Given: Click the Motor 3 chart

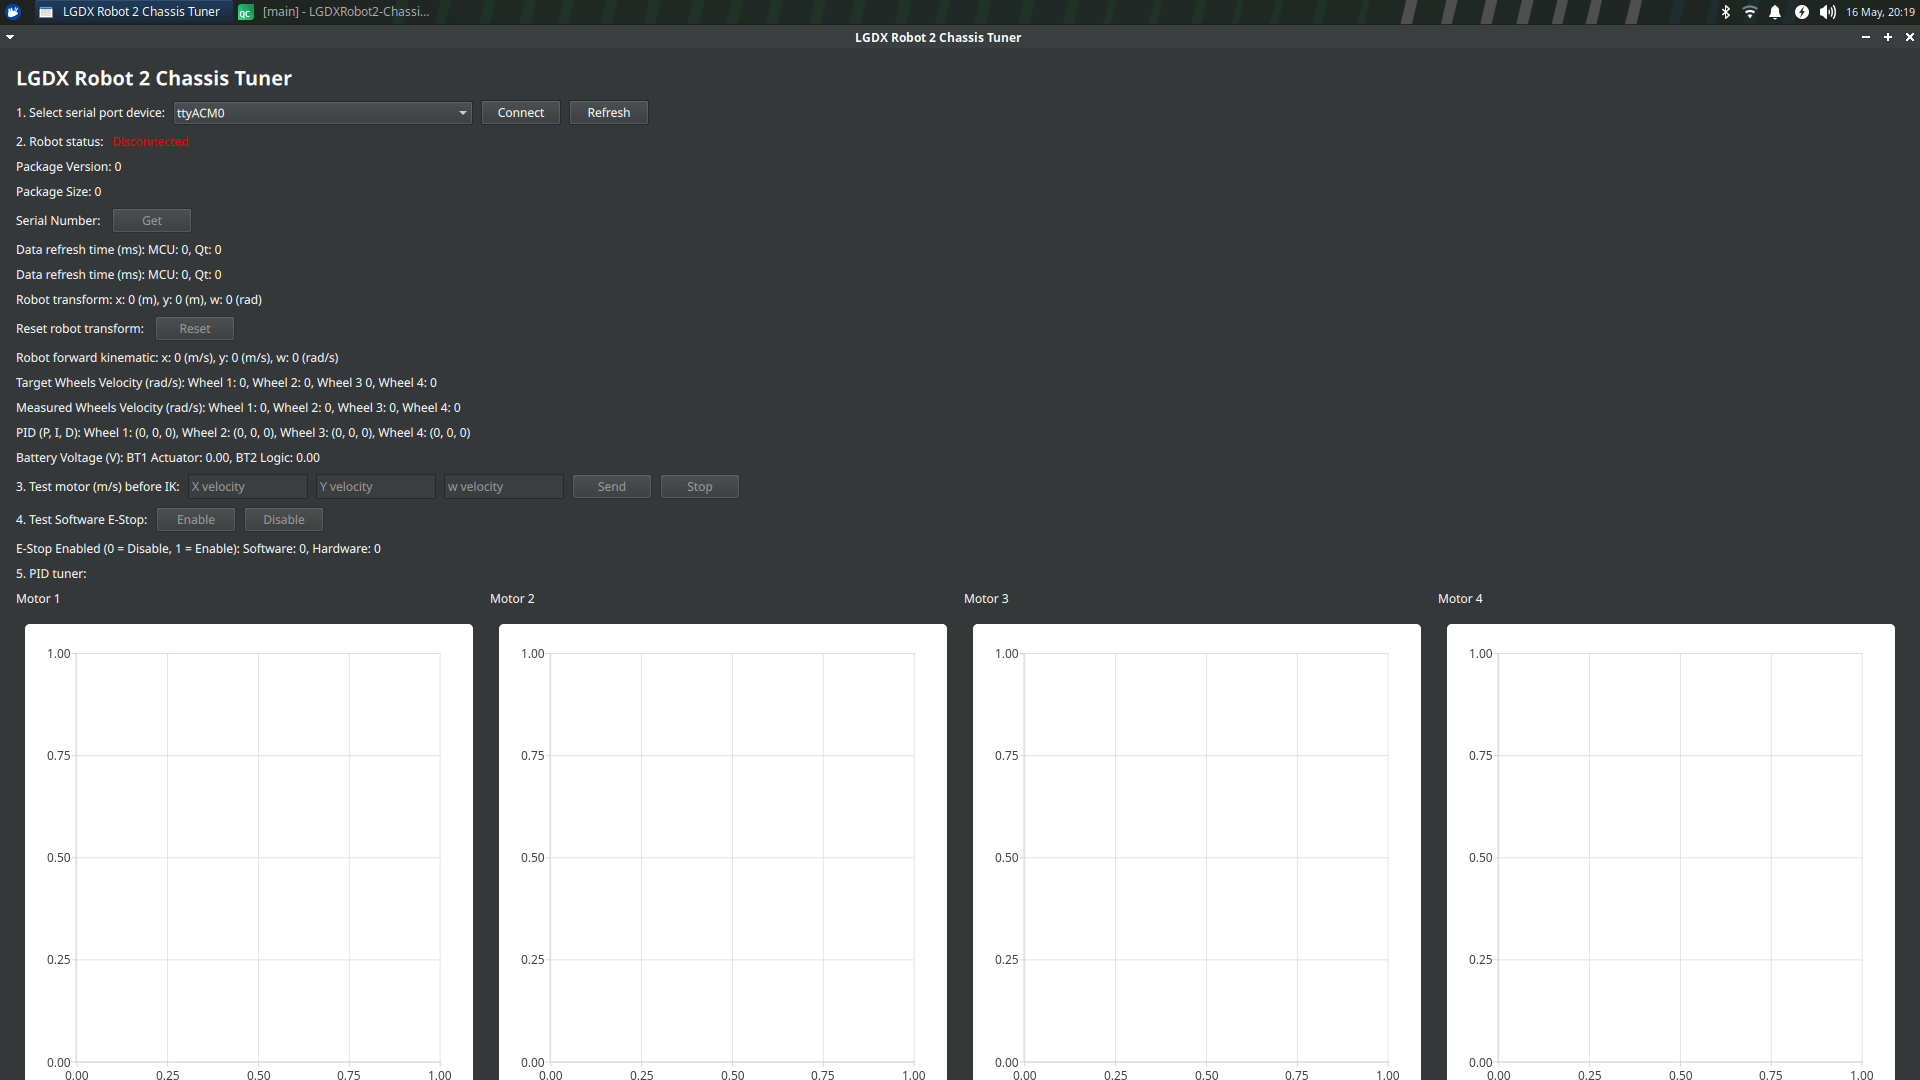Looking at the screenshot, I should pos(1197,852).
